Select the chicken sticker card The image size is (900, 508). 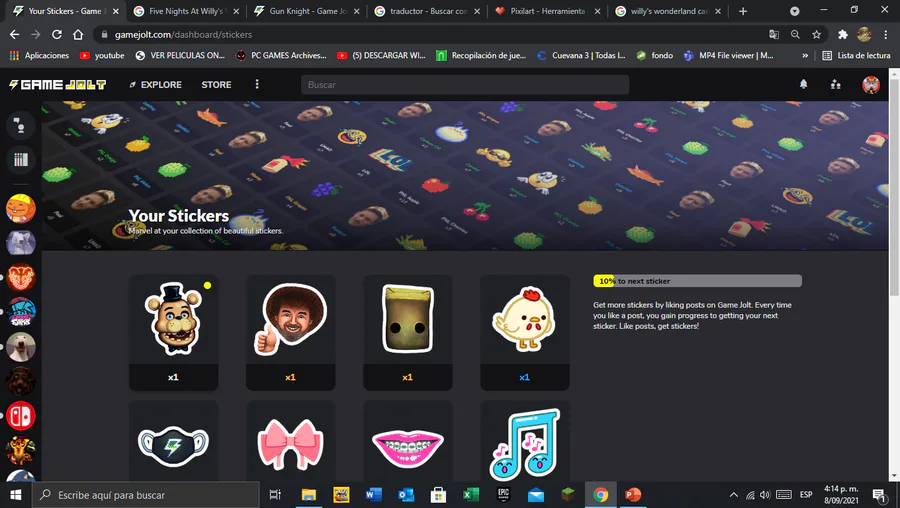[x=525, y=332]
